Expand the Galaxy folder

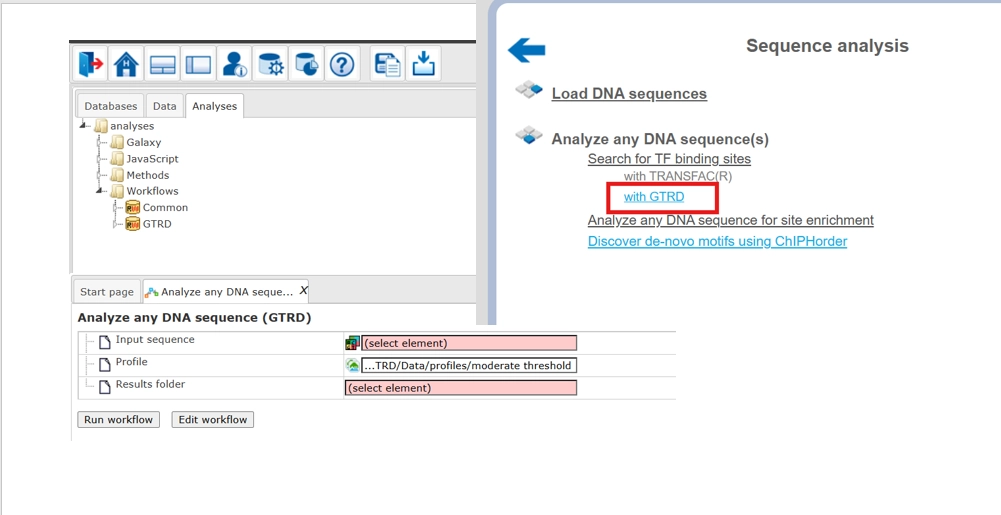(100, 142)
